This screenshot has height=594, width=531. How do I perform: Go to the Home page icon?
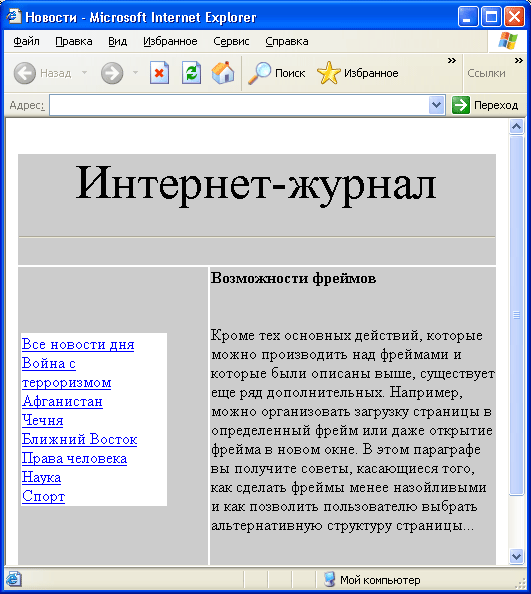[x=223, y=72]
